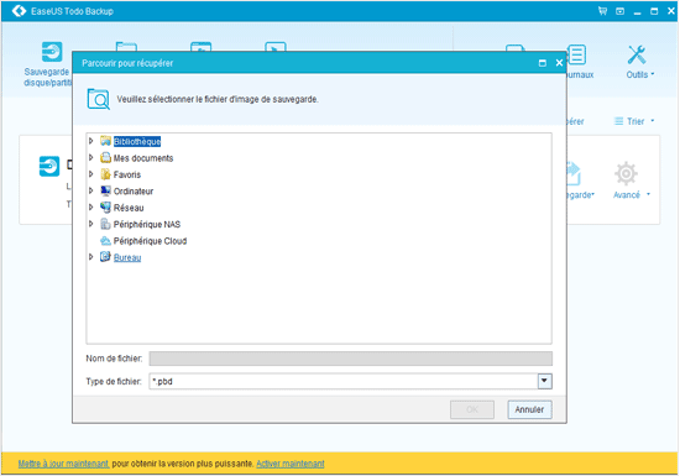Click the Réseau network icon

[x=105, y=207]
